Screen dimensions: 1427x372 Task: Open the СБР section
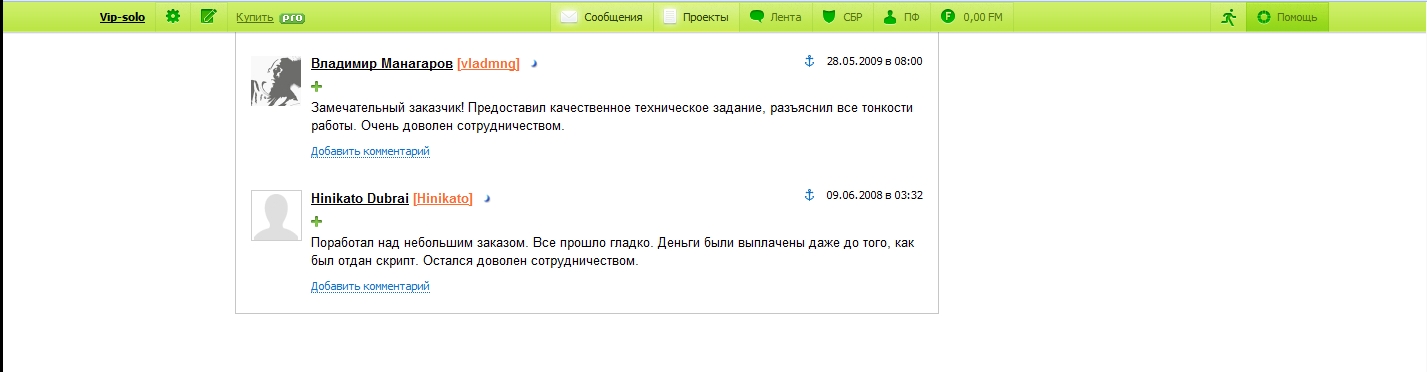[843, 17]
